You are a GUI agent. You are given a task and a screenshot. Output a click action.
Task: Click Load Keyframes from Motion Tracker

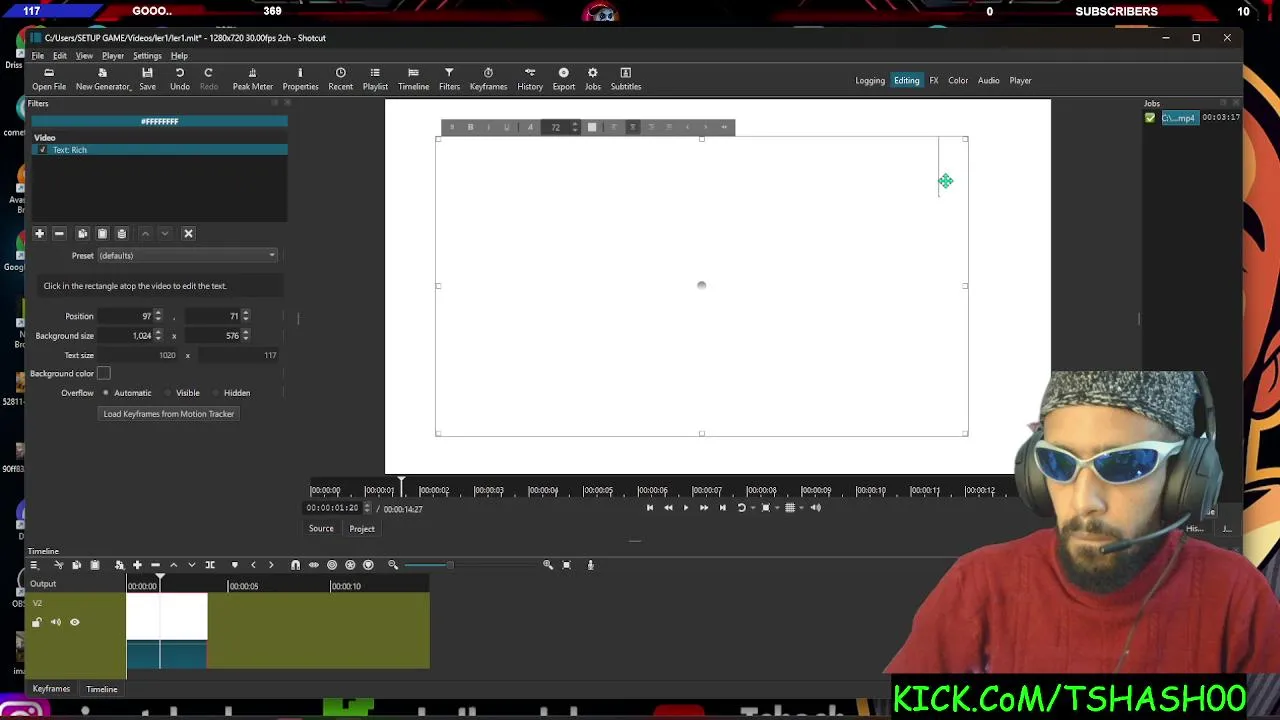coord(168,414)
